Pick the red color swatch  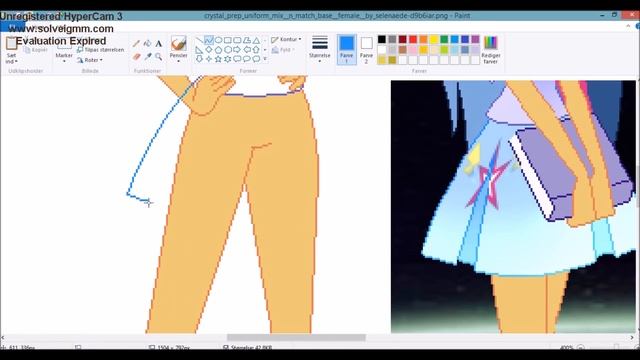pyautogui.click(x=413, y=40)
